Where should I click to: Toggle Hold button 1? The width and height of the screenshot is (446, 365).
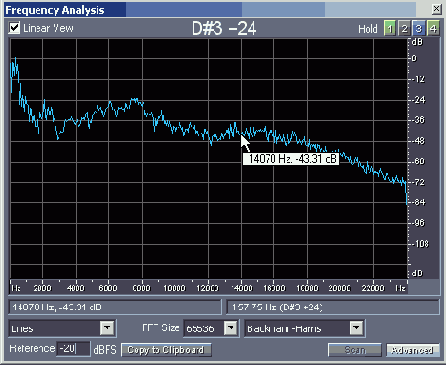point(390,29)
